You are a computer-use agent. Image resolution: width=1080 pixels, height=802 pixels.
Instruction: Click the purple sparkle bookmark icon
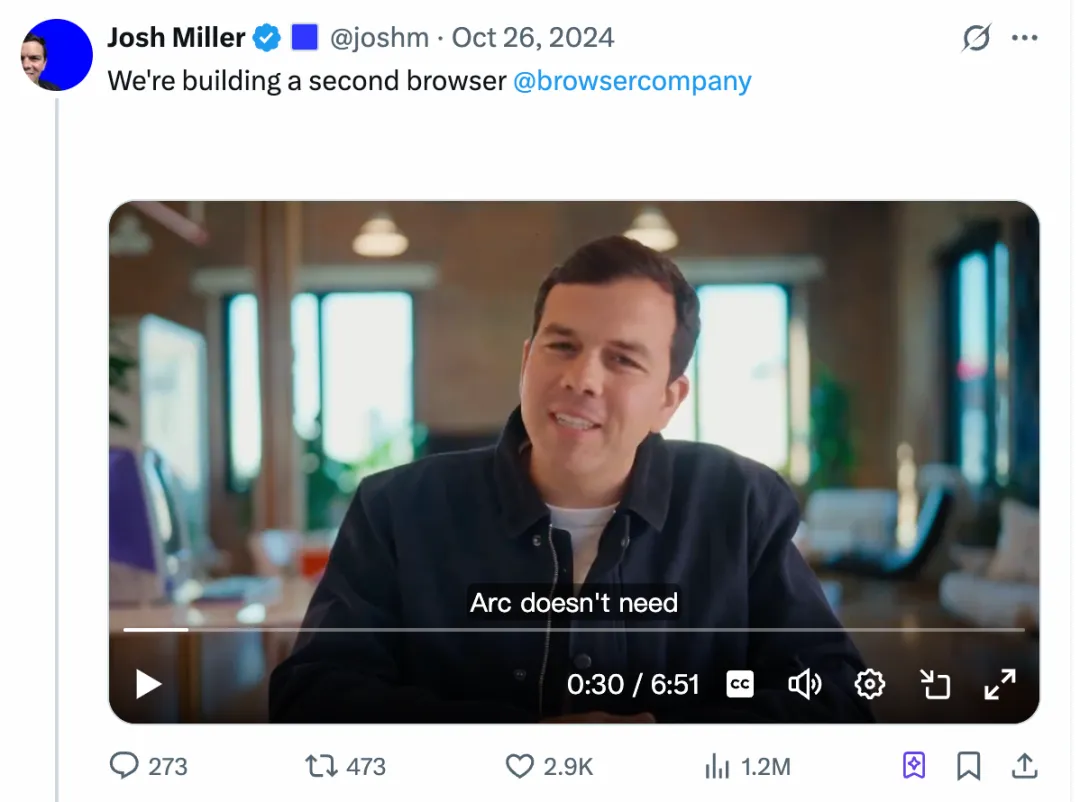[x=914, y=766]
